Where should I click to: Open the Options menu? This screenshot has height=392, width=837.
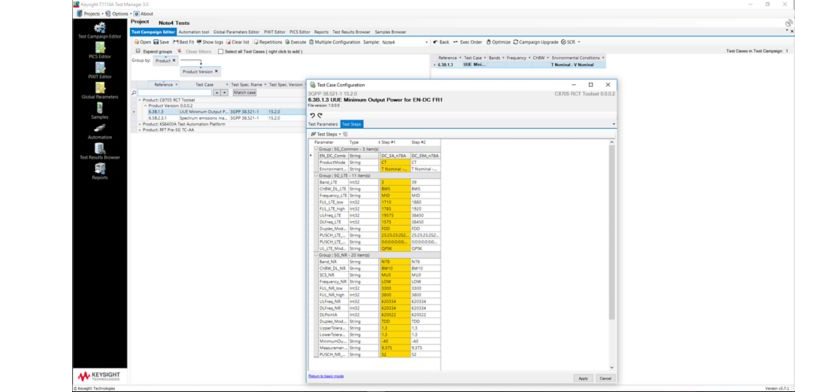click(117, 13)
